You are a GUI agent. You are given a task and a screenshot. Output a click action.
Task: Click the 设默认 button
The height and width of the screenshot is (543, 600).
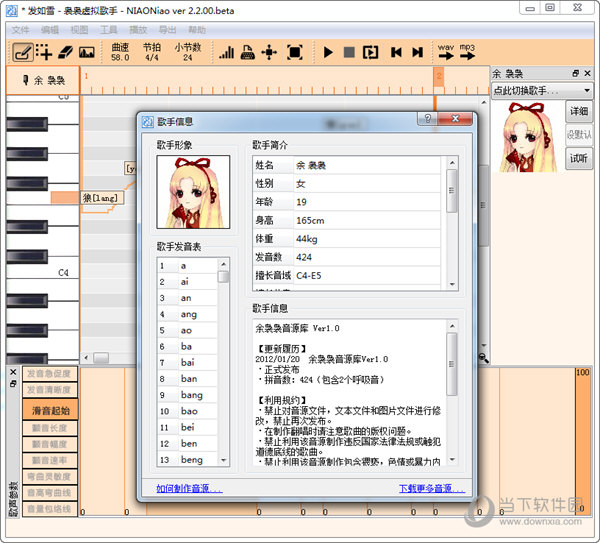coord(579,135)
